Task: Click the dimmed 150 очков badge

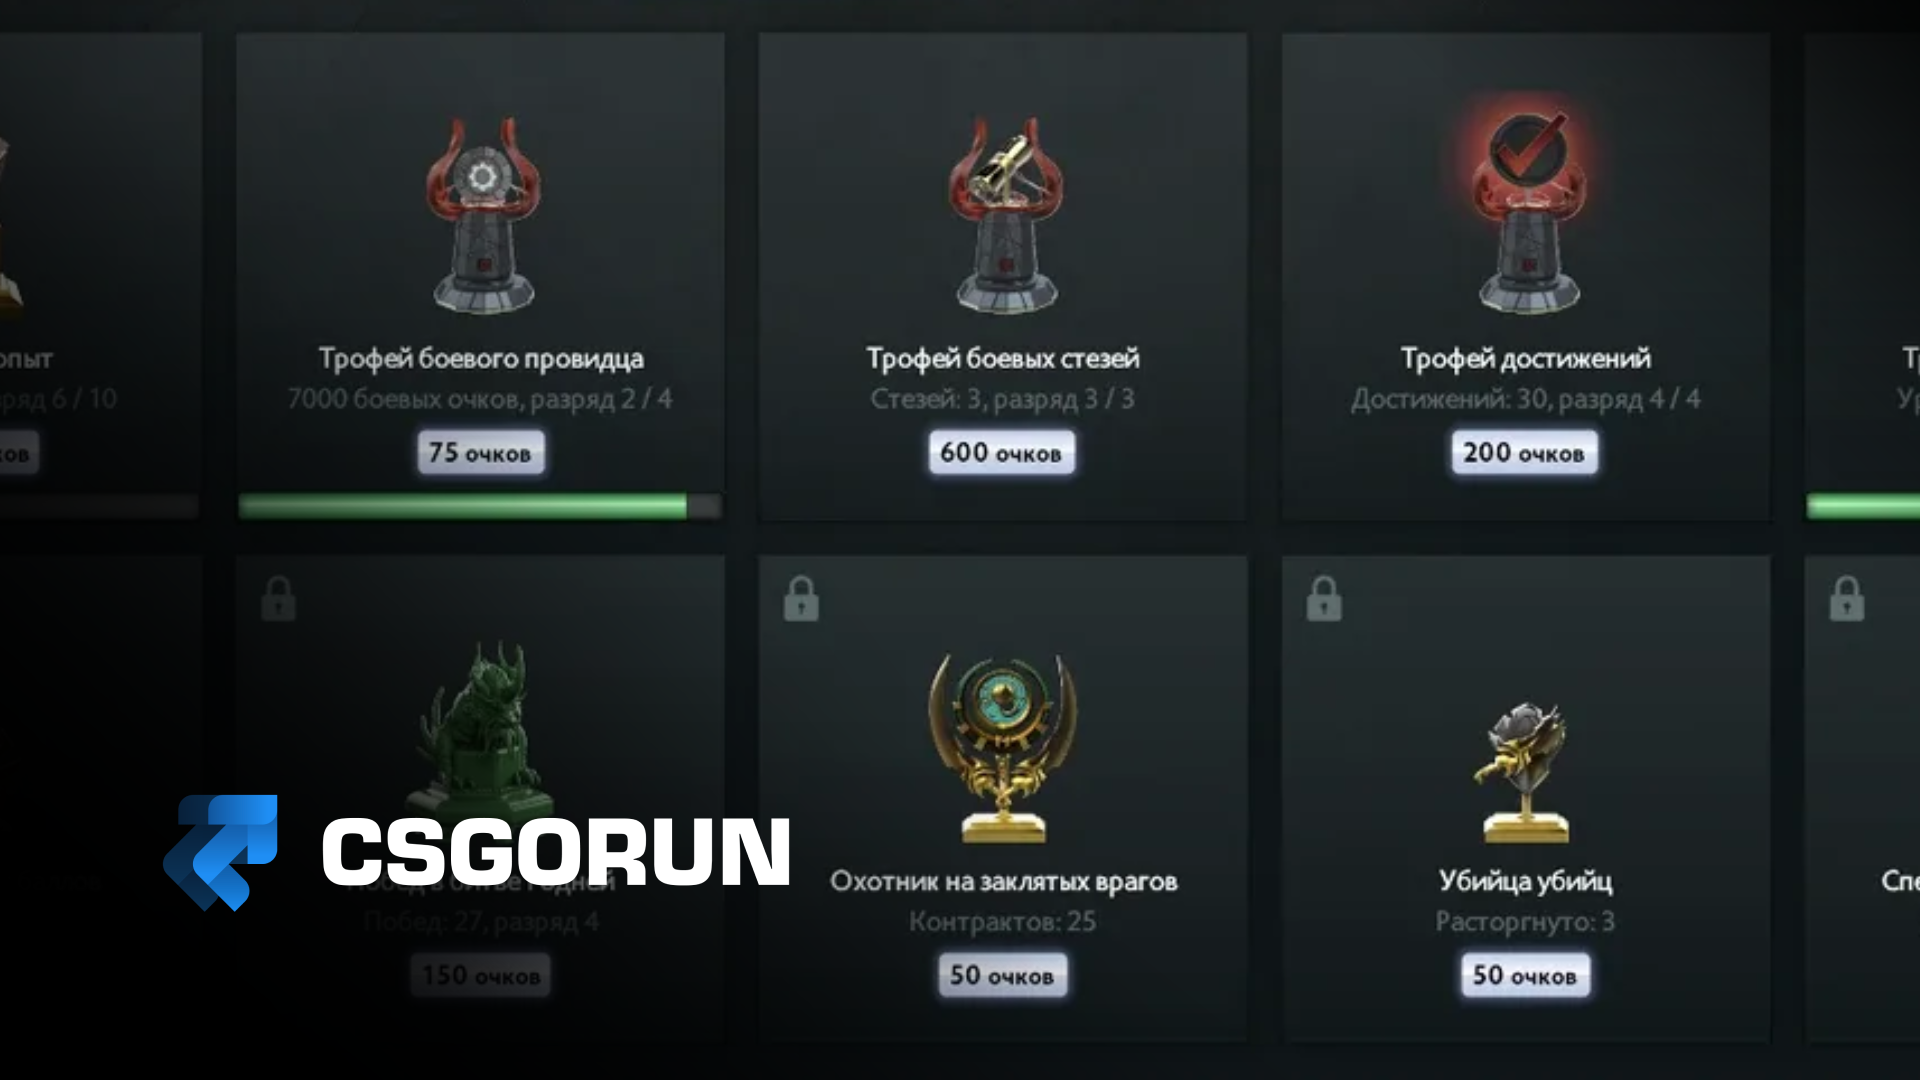Action: 481,975
